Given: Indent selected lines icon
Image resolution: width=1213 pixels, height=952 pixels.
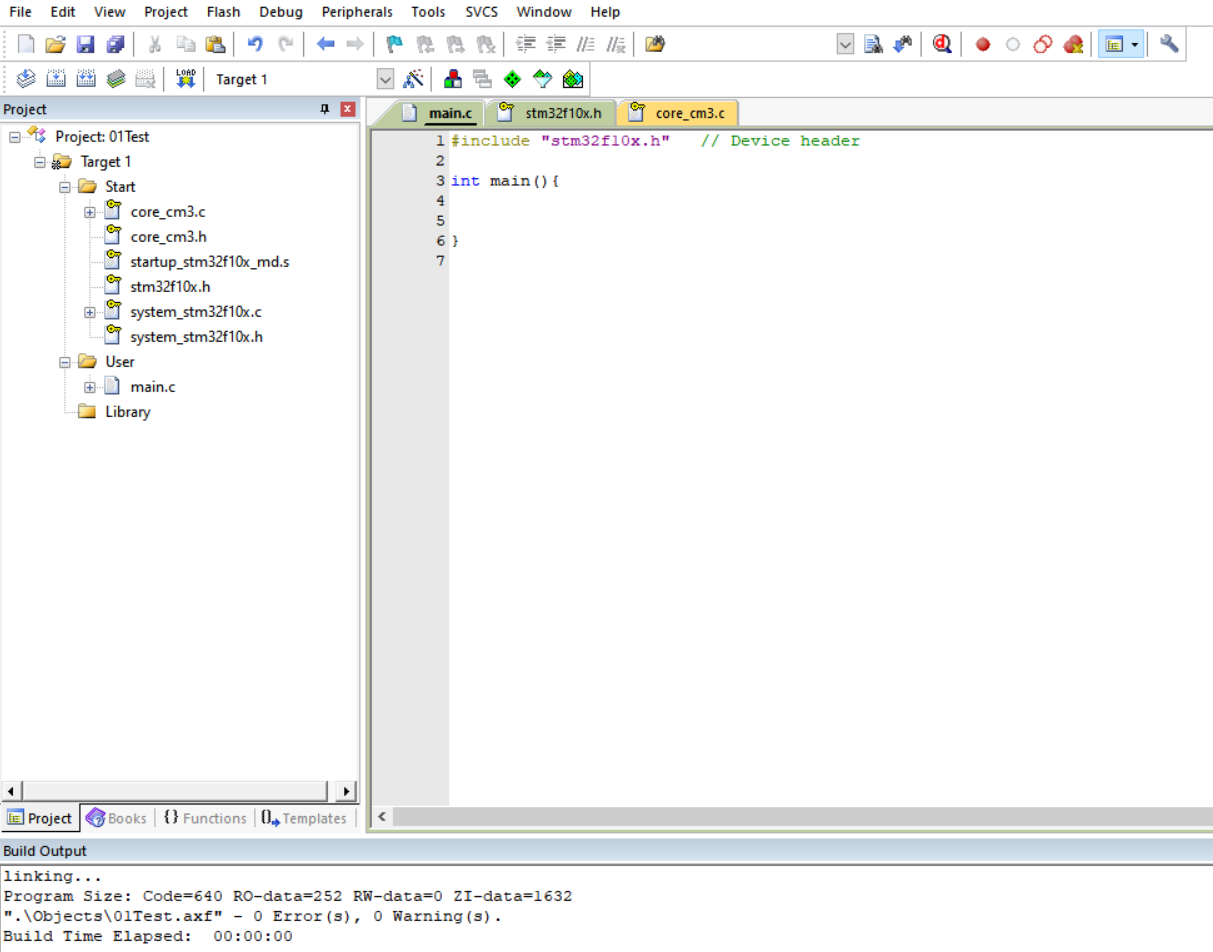Looking at the screenshot, I should click(x=526, y=44).
